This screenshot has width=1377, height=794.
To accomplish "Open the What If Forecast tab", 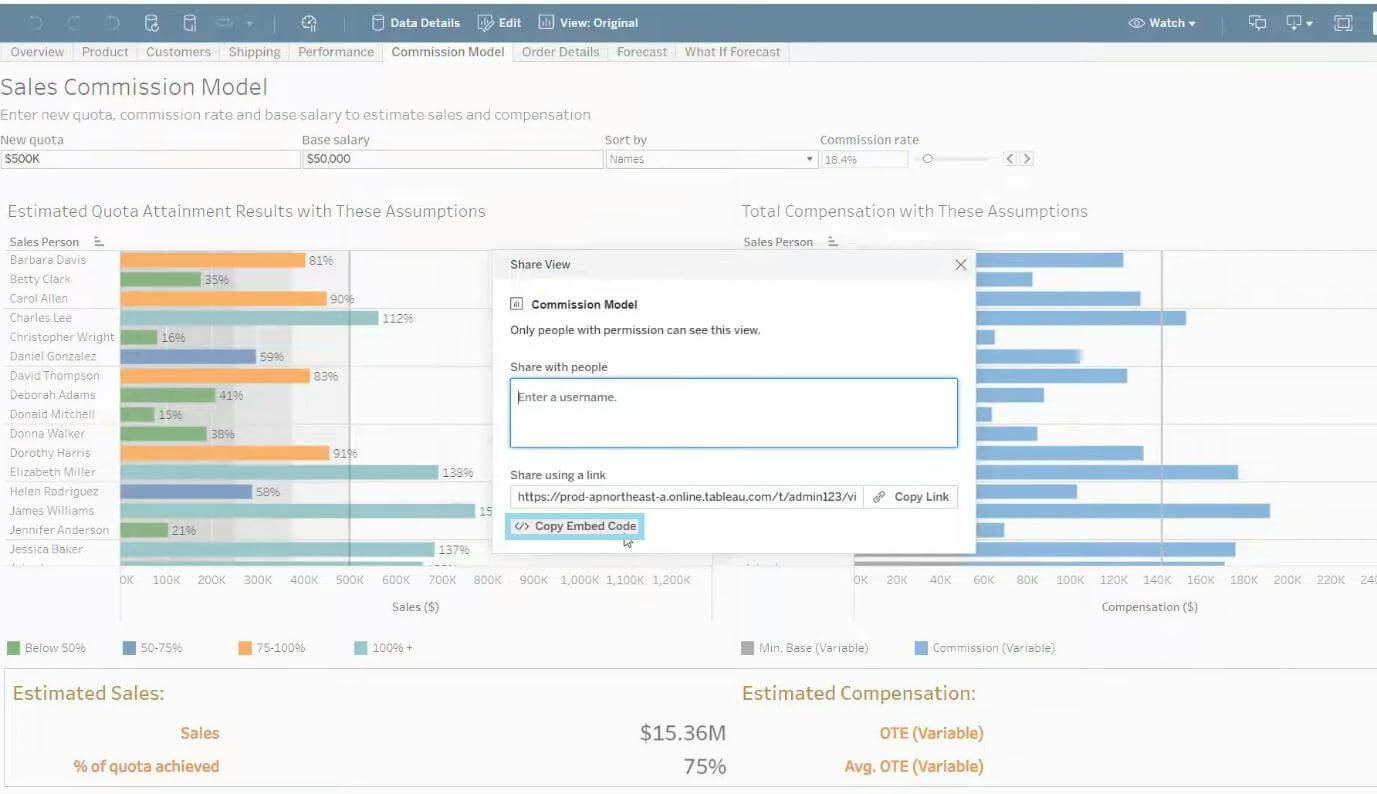I will [732, 52].
